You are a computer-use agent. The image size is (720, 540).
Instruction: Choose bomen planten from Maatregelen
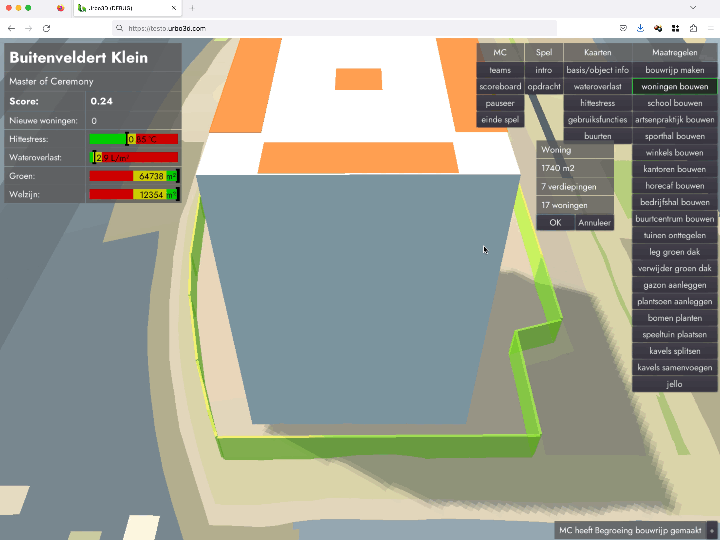click(674, 318)
